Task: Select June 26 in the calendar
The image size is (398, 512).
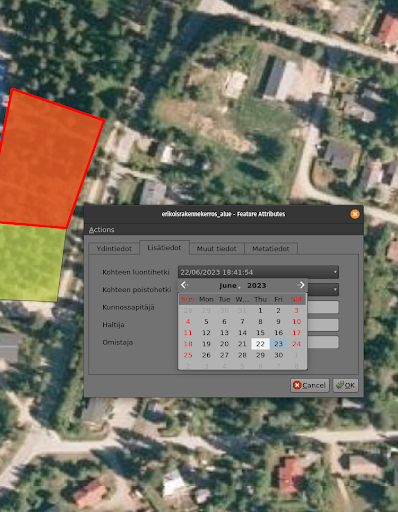Action: (206, 355)
